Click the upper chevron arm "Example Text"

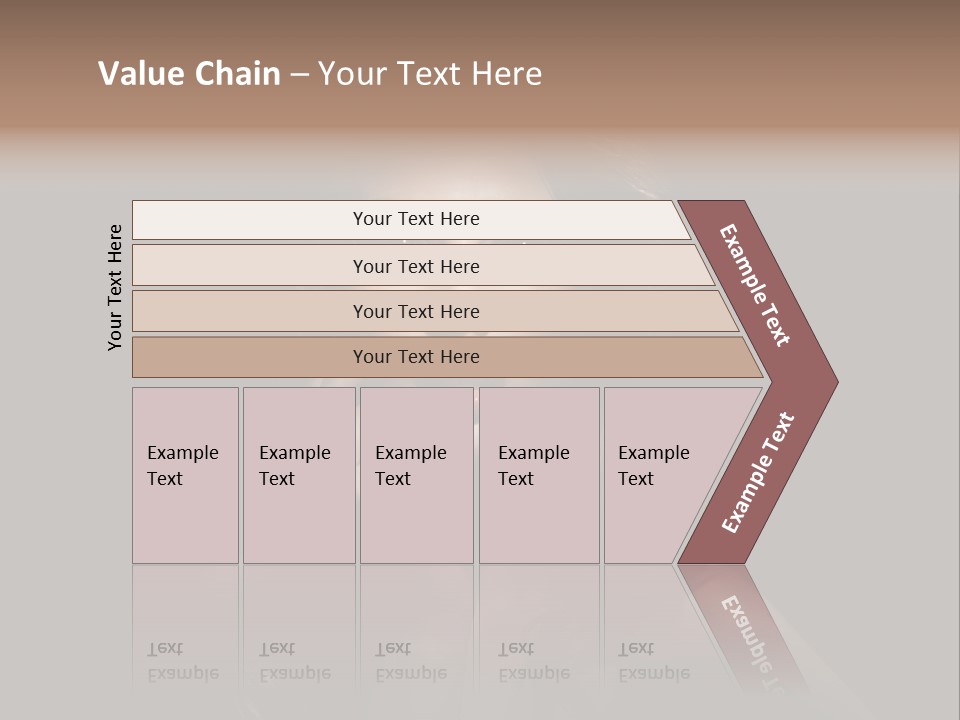756,286
